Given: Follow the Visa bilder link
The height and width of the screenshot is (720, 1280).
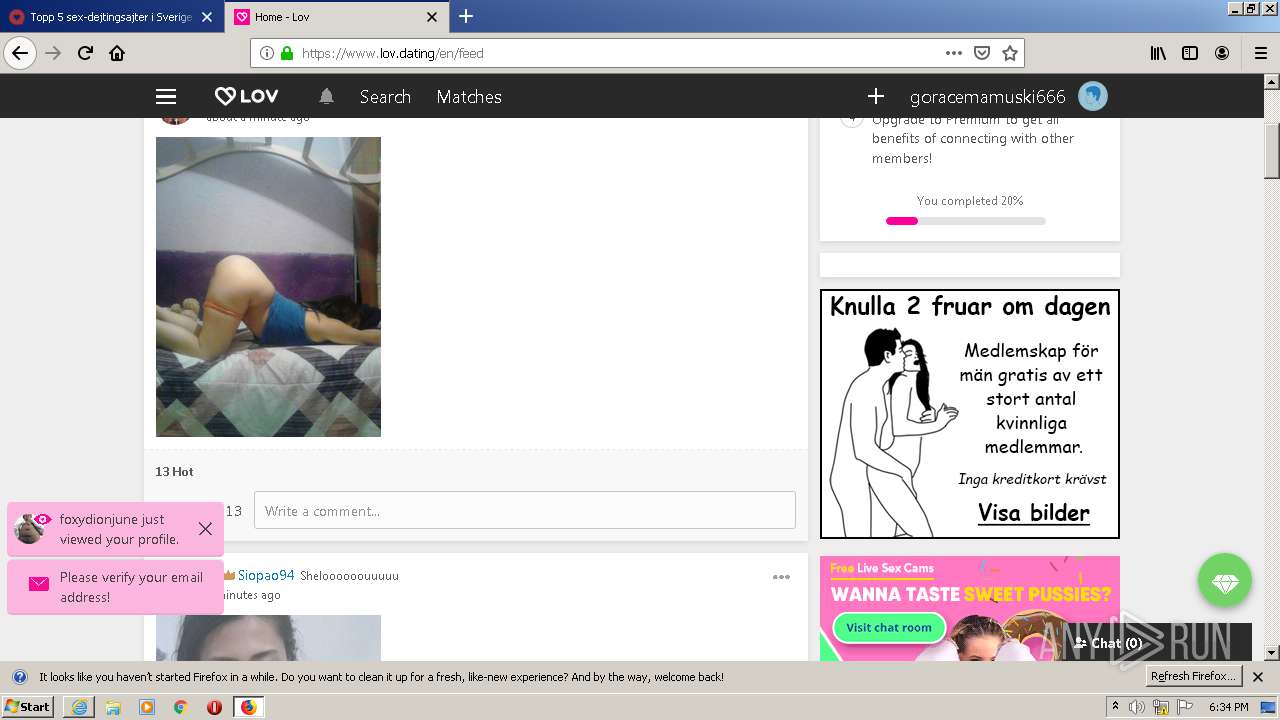Looking at the screenshot, I should pos(1033,513).
